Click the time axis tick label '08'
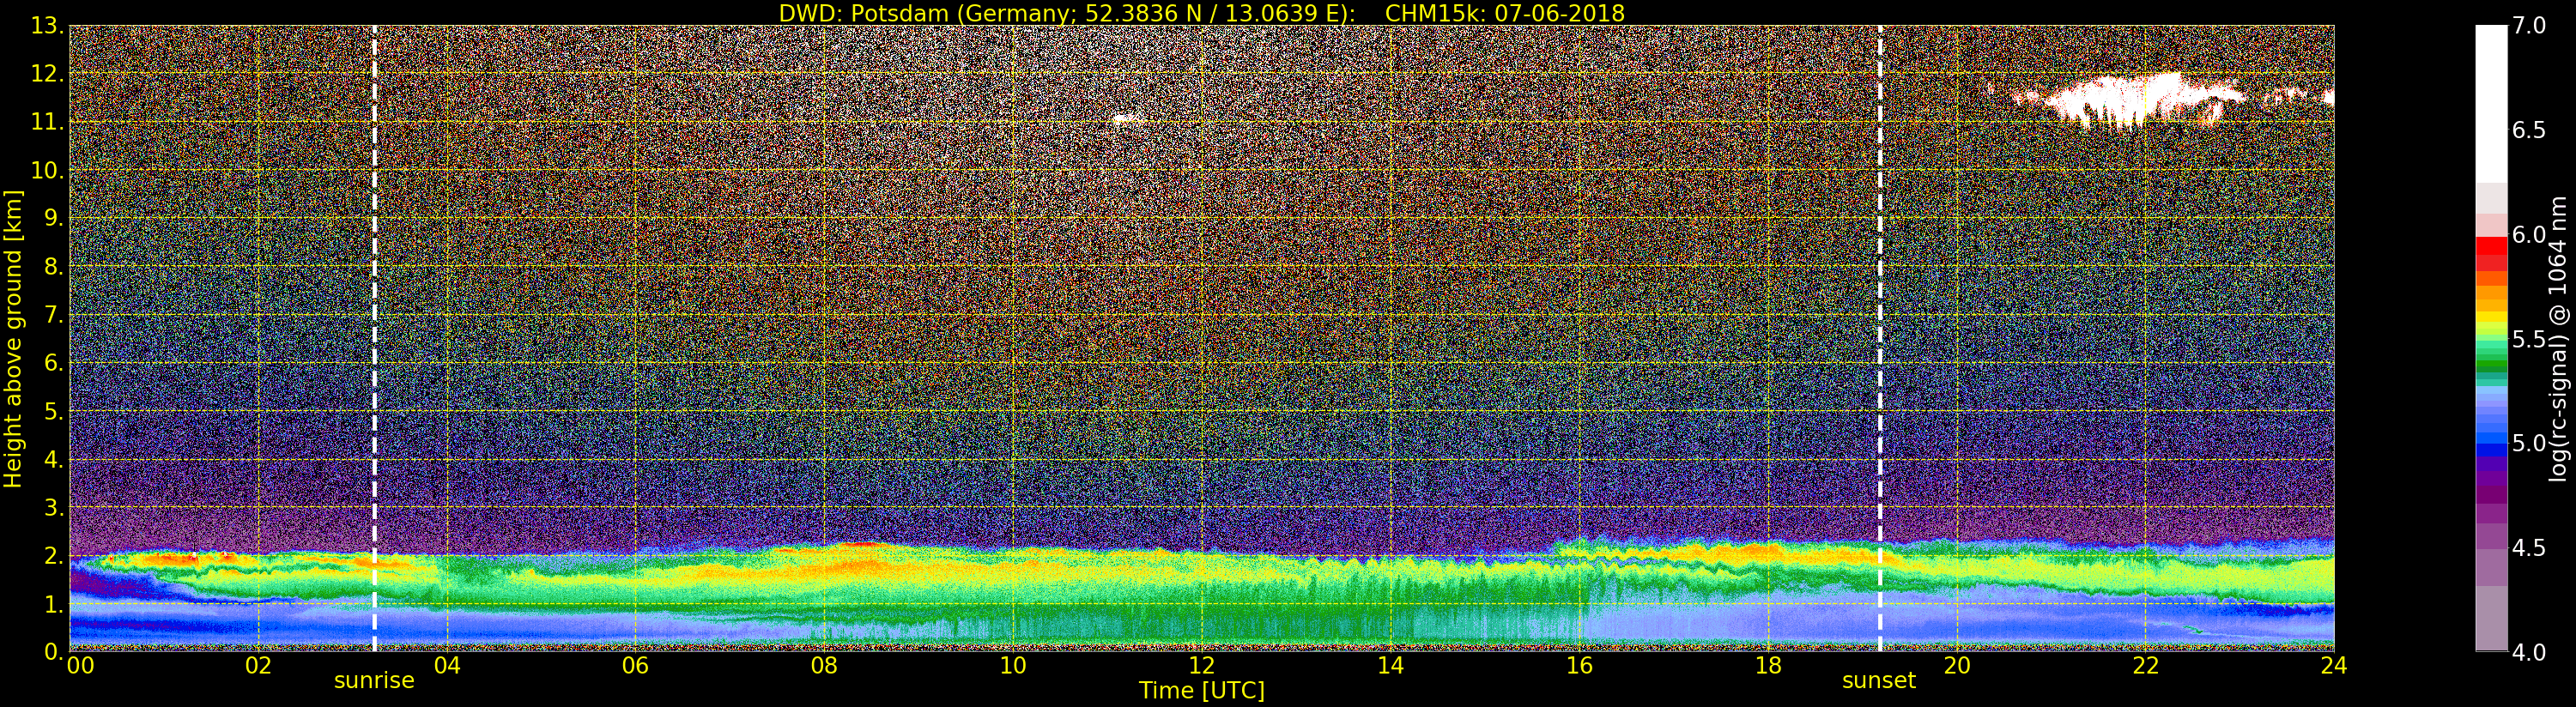Screen dimensions: 2576x707 (824, 666)
